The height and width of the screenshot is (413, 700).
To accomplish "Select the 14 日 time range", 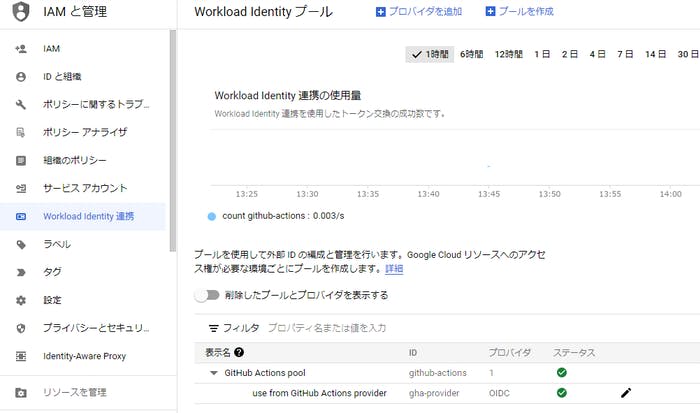I will pos(655,54).
